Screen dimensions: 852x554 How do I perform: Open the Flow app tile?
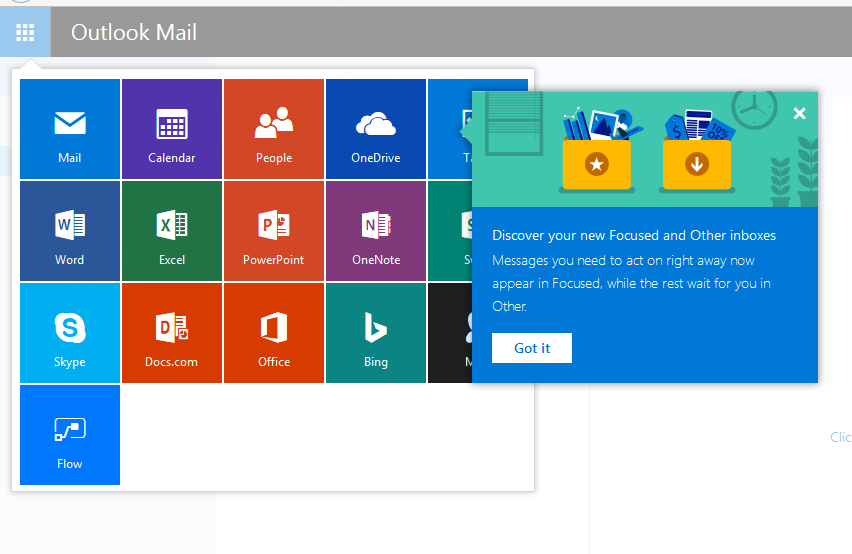click(x=70, y=435)
